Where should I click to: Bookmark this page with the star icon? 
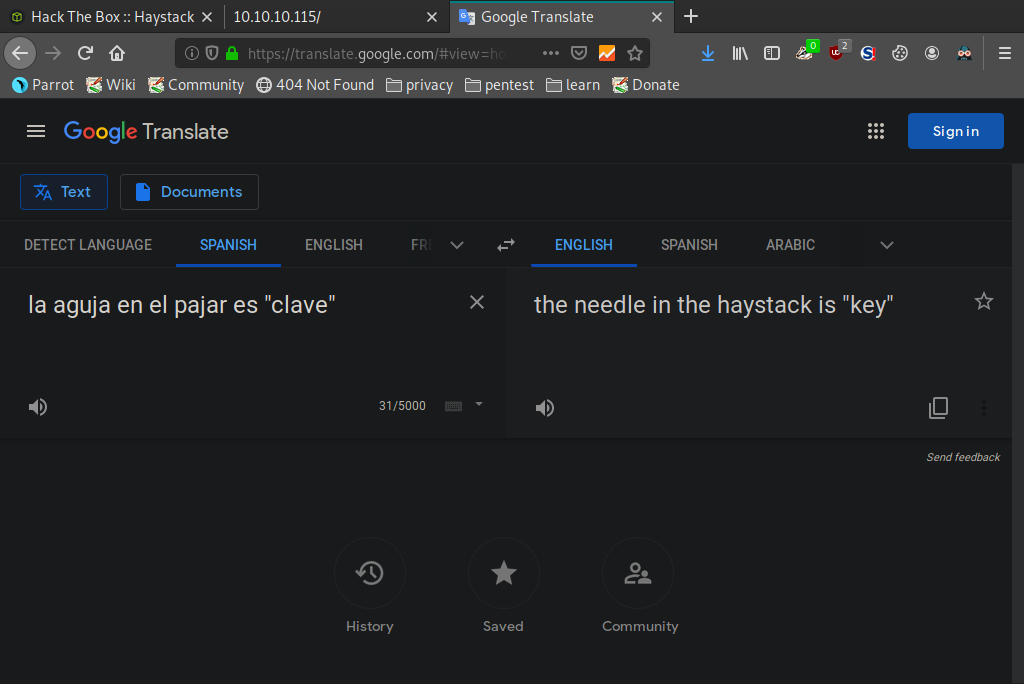point(635,53)
